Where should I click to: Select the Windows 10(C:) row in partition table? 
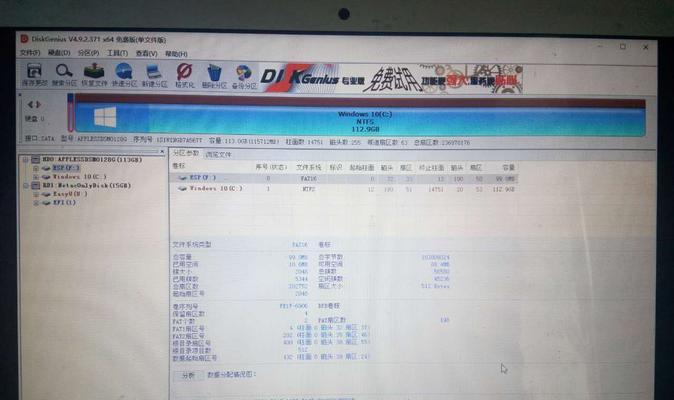[x=343, y=189]
